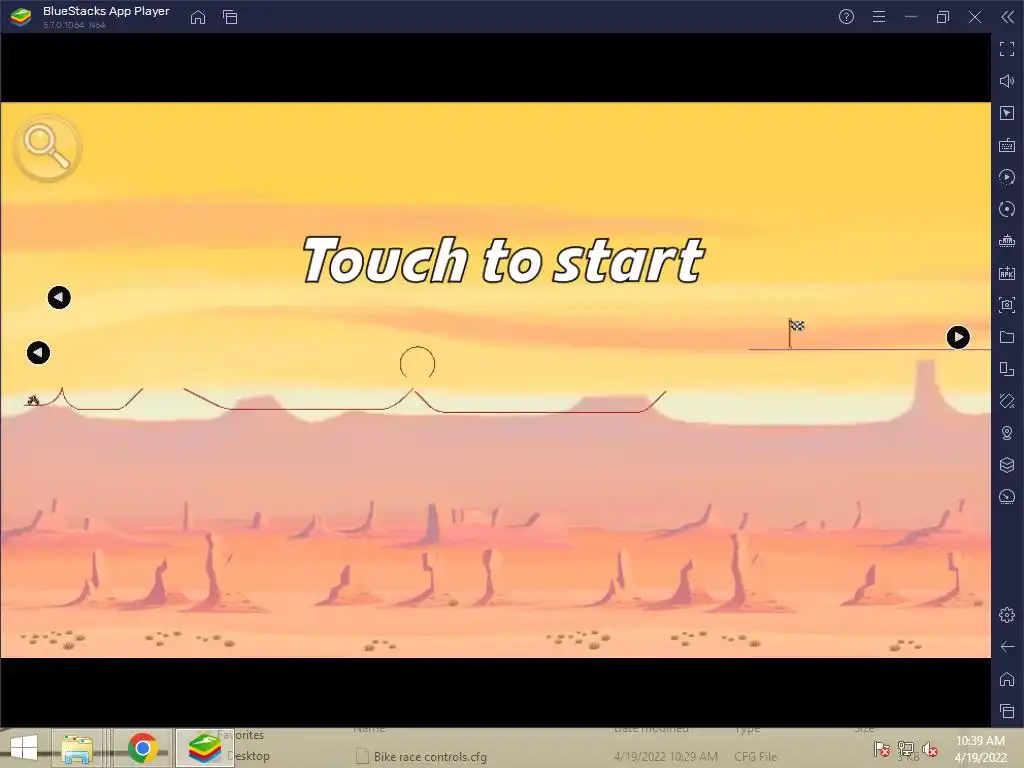The image size is (1024, 768).
Task: Click the loop circle on the track
Action: (417, 364)
